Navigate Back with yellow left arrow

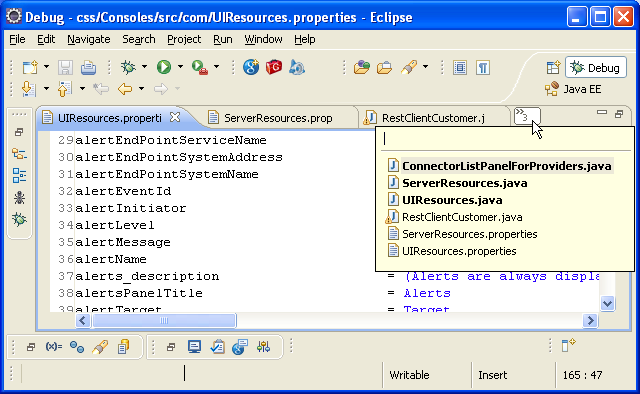coord(124,89)
